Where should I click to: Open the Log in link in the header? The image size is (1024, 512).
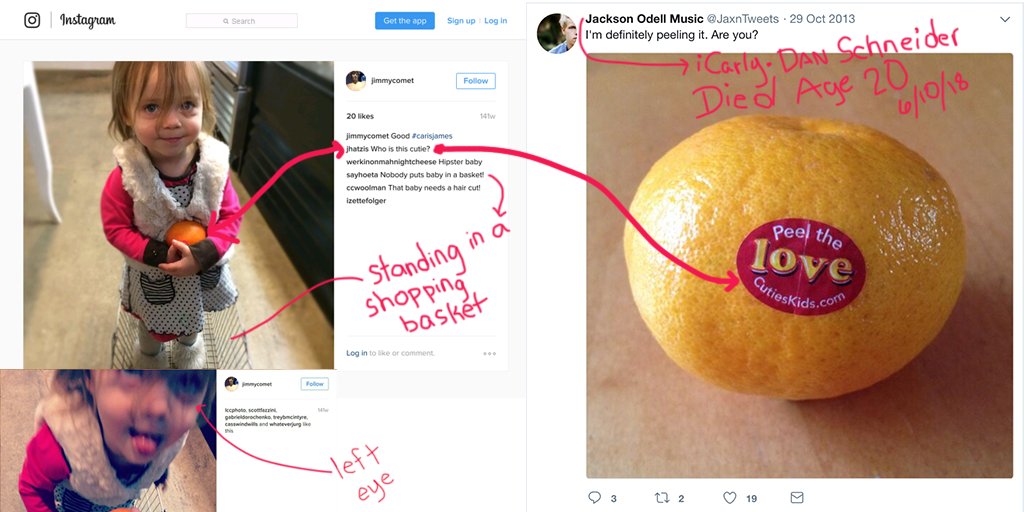(x=496, y=21)
